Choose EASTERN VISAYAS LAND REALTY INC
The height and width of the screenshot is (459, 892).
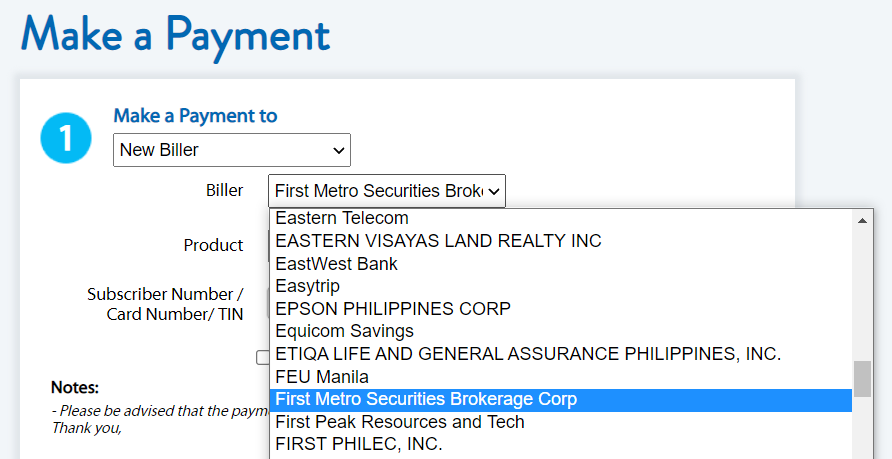(x=438, y=241)
